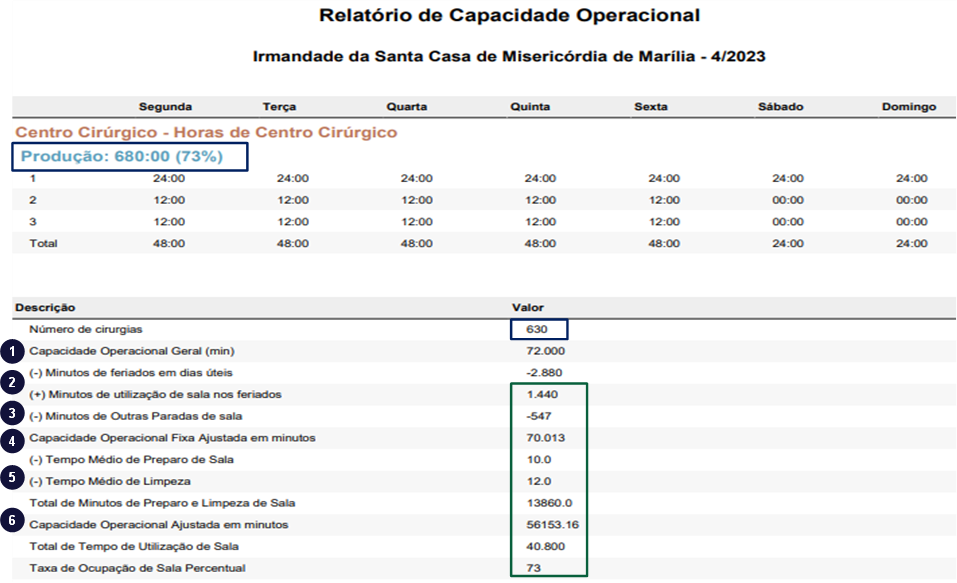
Task: Click the Sábado value in the Total row
Action: tap(788, 244)
